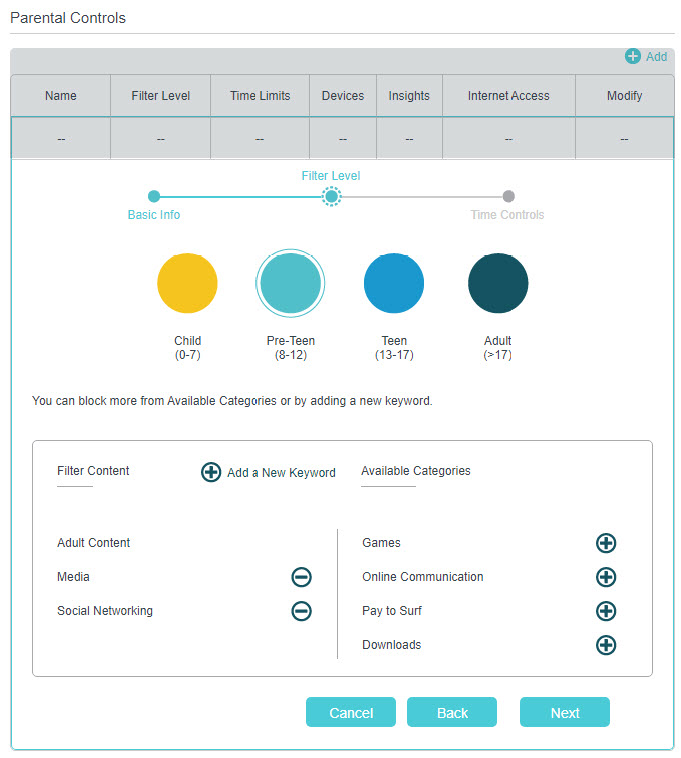681x758 pixels.
Task: Click the Time Controls step label
Action: pyautogui.click(x=507, y=215)
